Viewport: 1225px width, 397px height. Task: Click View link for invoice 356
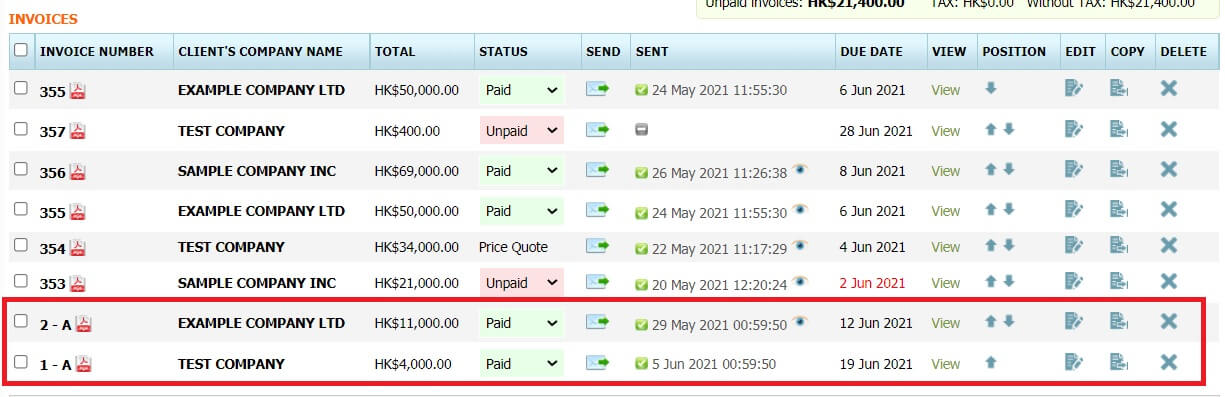tap(945, 171)
